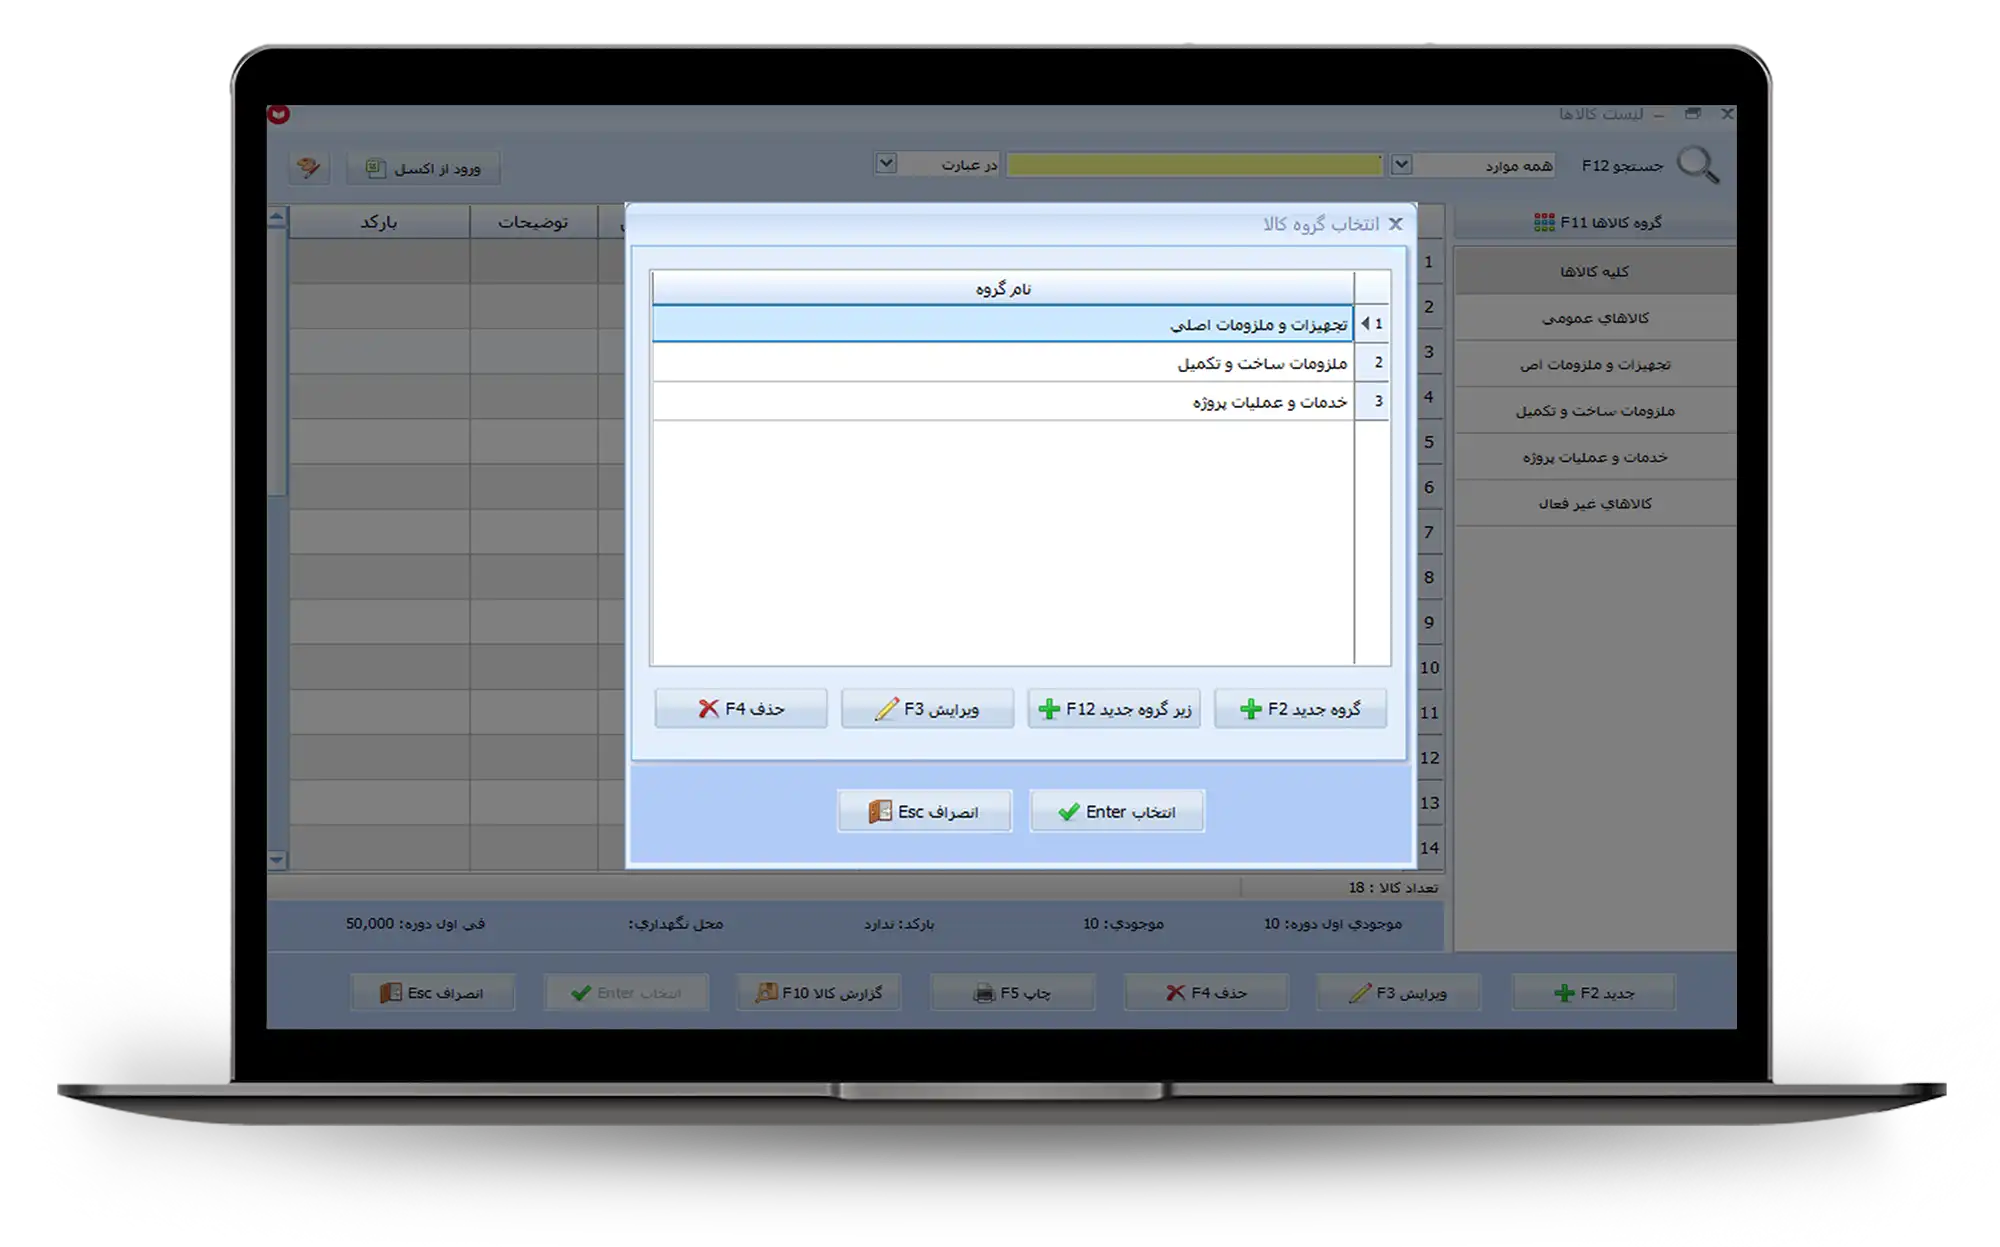Viewport: 2000px width, 1247px height.
Task: Click the paint palette icon in toolbar
Action: [x=309, y=168]
